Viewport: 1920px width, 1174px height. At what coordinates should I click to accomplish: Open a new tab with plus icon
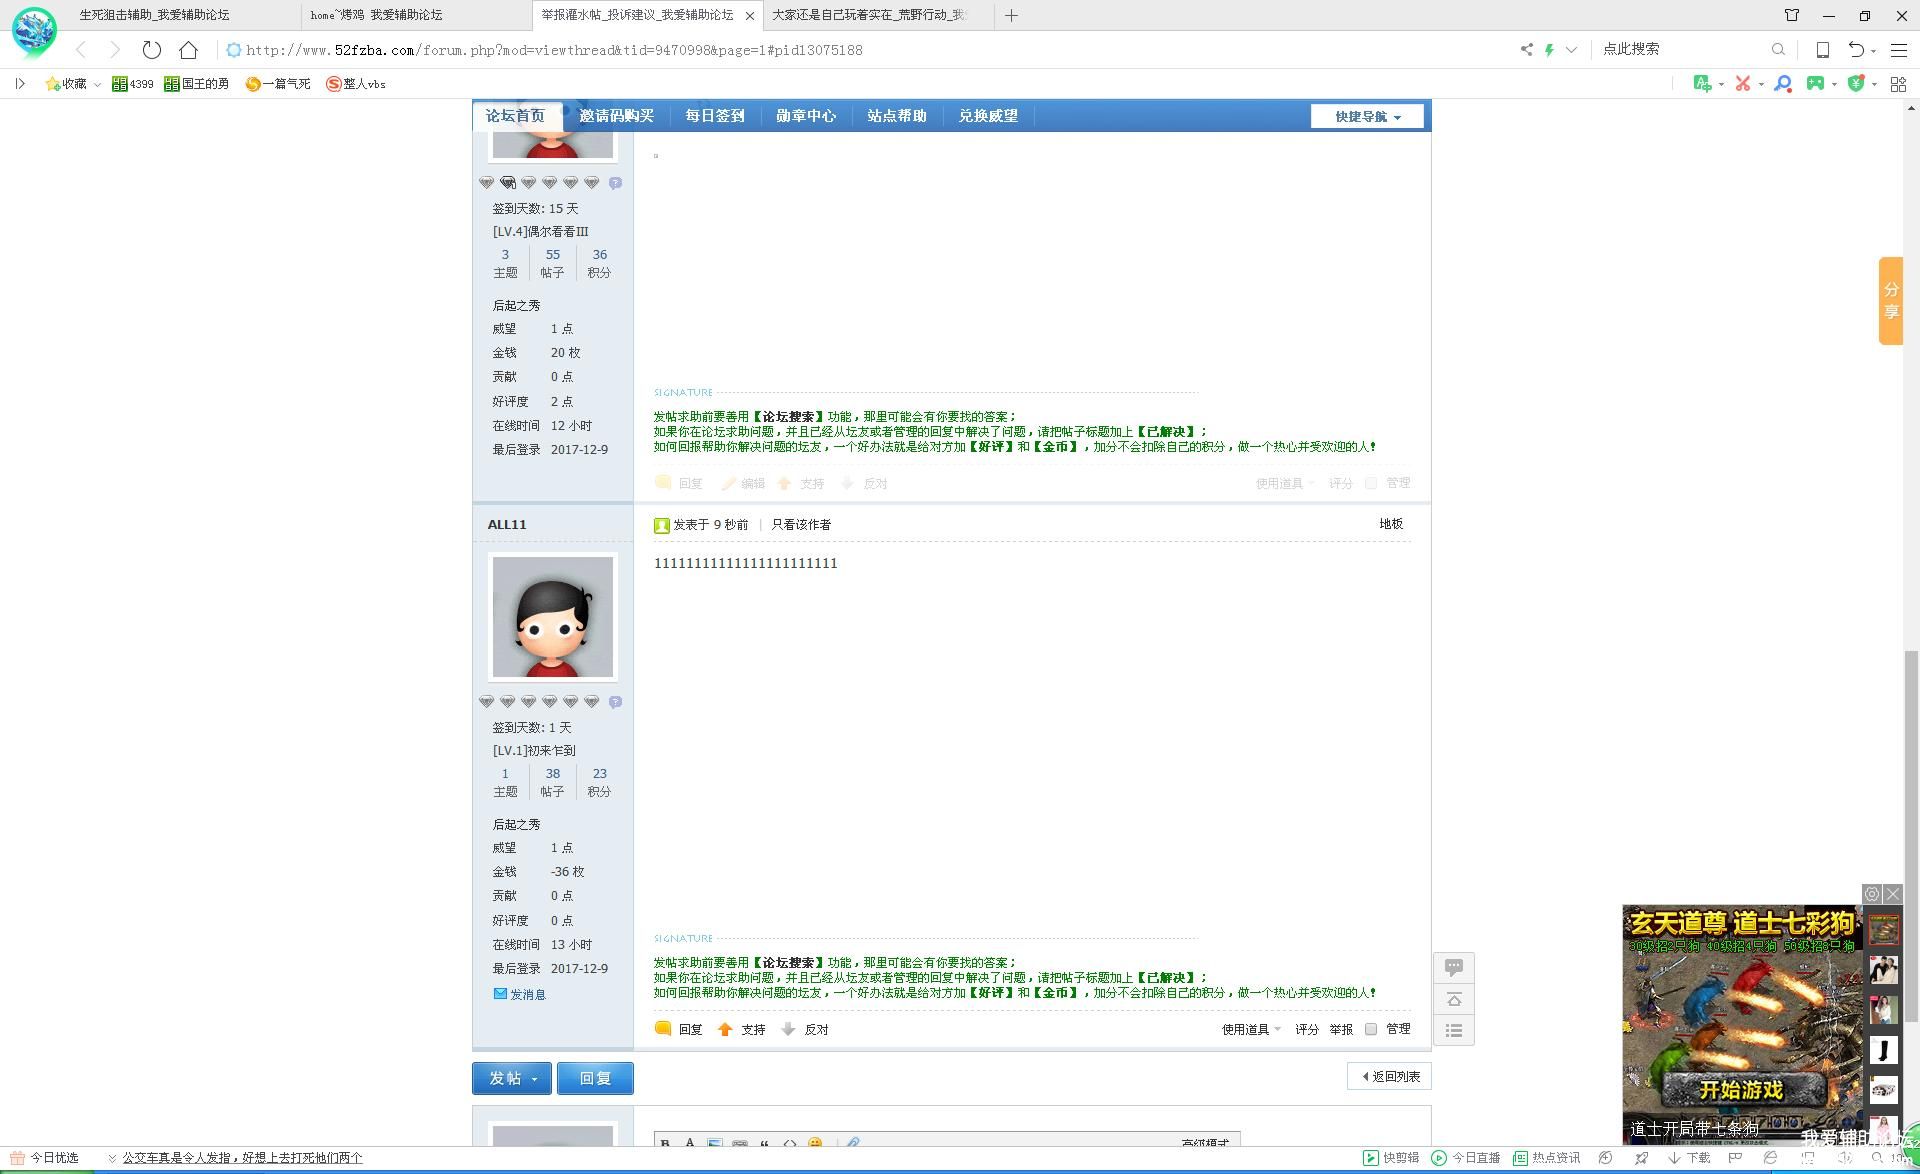[1011, 15]
